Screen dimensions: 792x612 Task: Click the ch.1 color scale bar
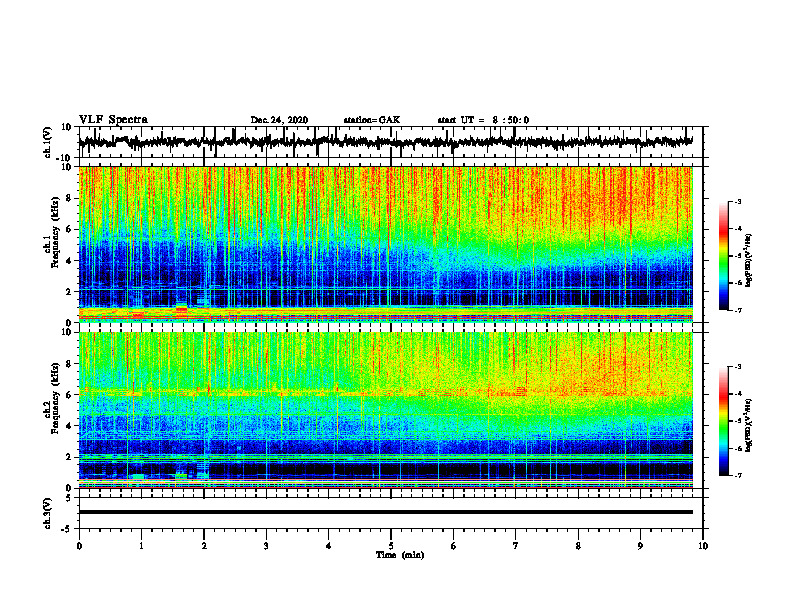723,256
